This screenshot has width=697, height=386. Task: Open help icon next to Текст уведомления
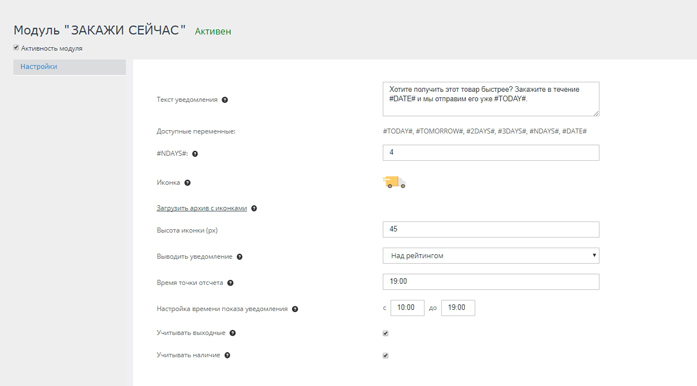click(225, 100)
